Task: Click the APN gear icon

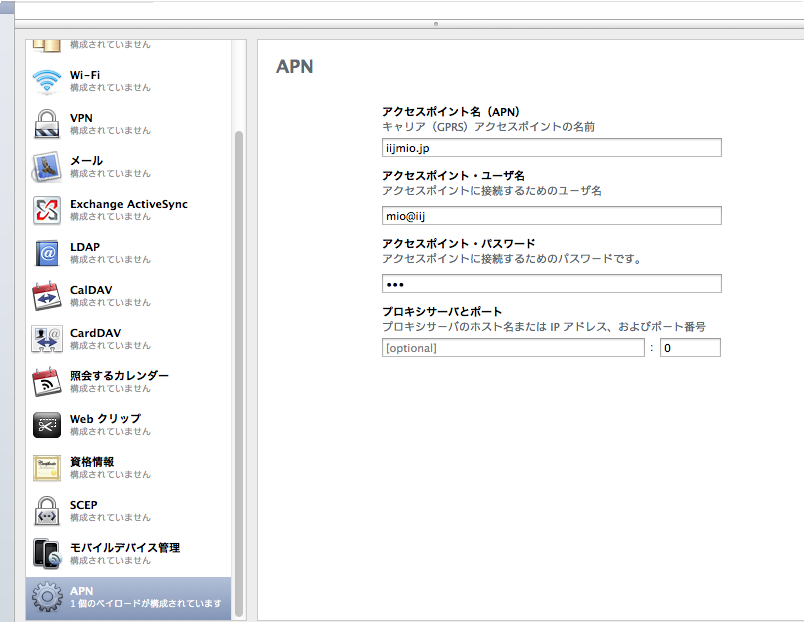Action: (47, 597)
